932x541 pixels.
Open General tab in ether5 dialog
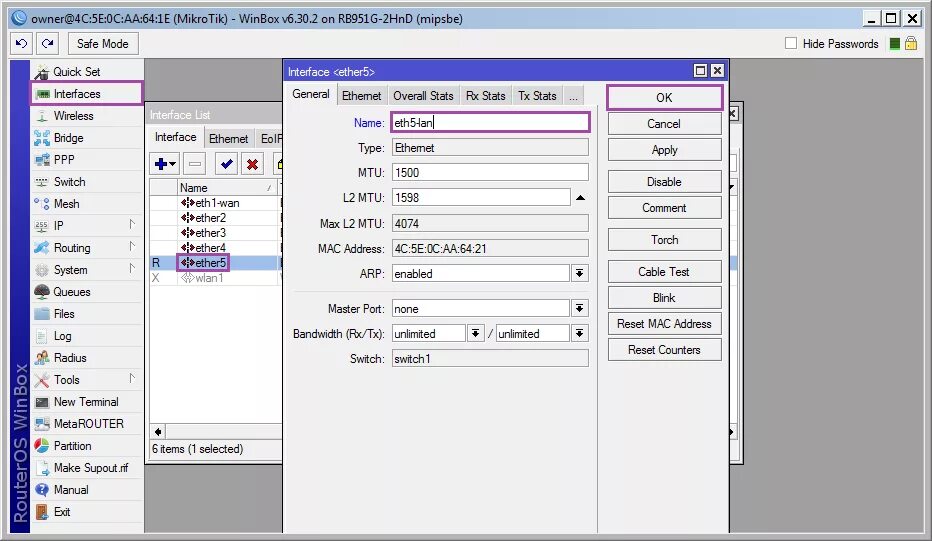click(311, 94)
